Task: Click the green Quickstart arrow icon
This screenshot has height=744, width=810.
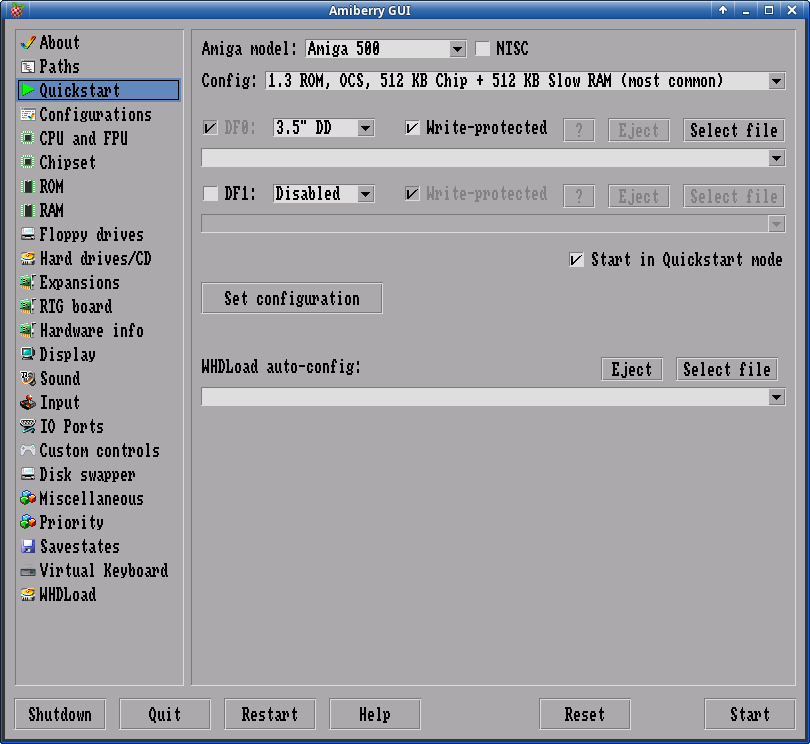Action: pos(28,90)
